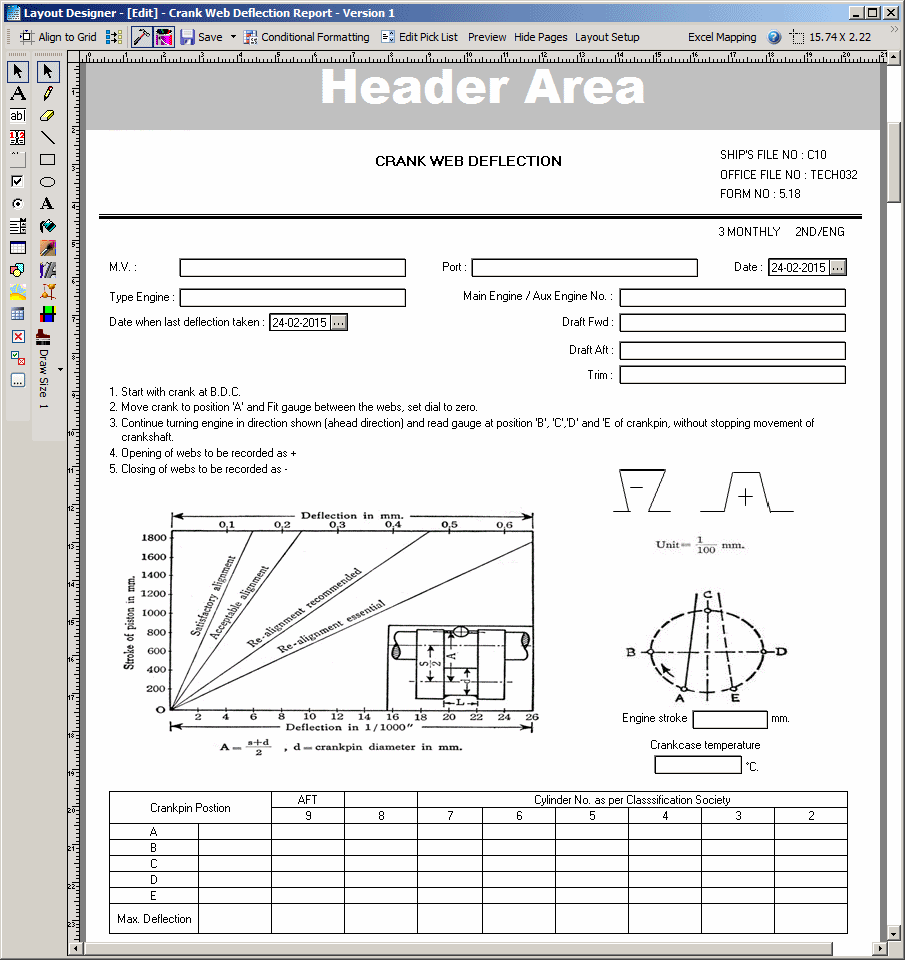This screenshot has height=960, width=905.
Task: Pick the frame/group box tool
Action: click(18, 160)
